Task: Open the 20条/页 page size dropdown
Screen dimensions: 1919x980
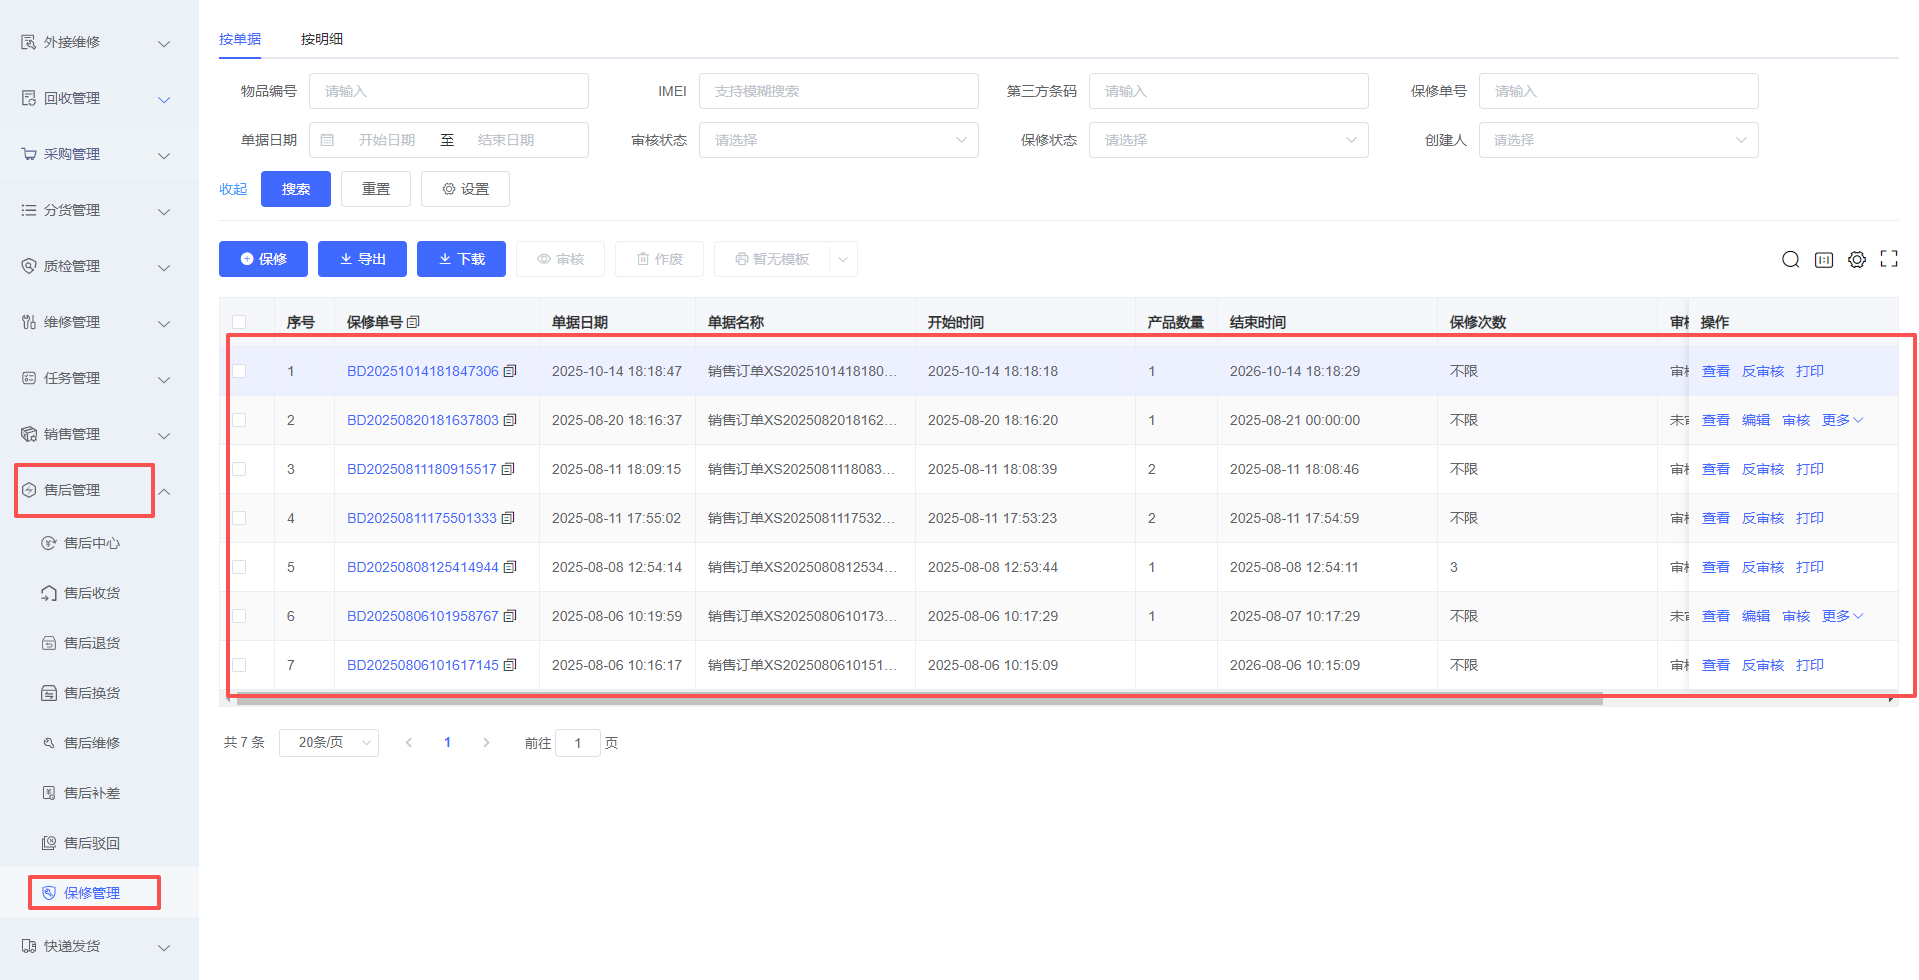Action: pos(329,742)
